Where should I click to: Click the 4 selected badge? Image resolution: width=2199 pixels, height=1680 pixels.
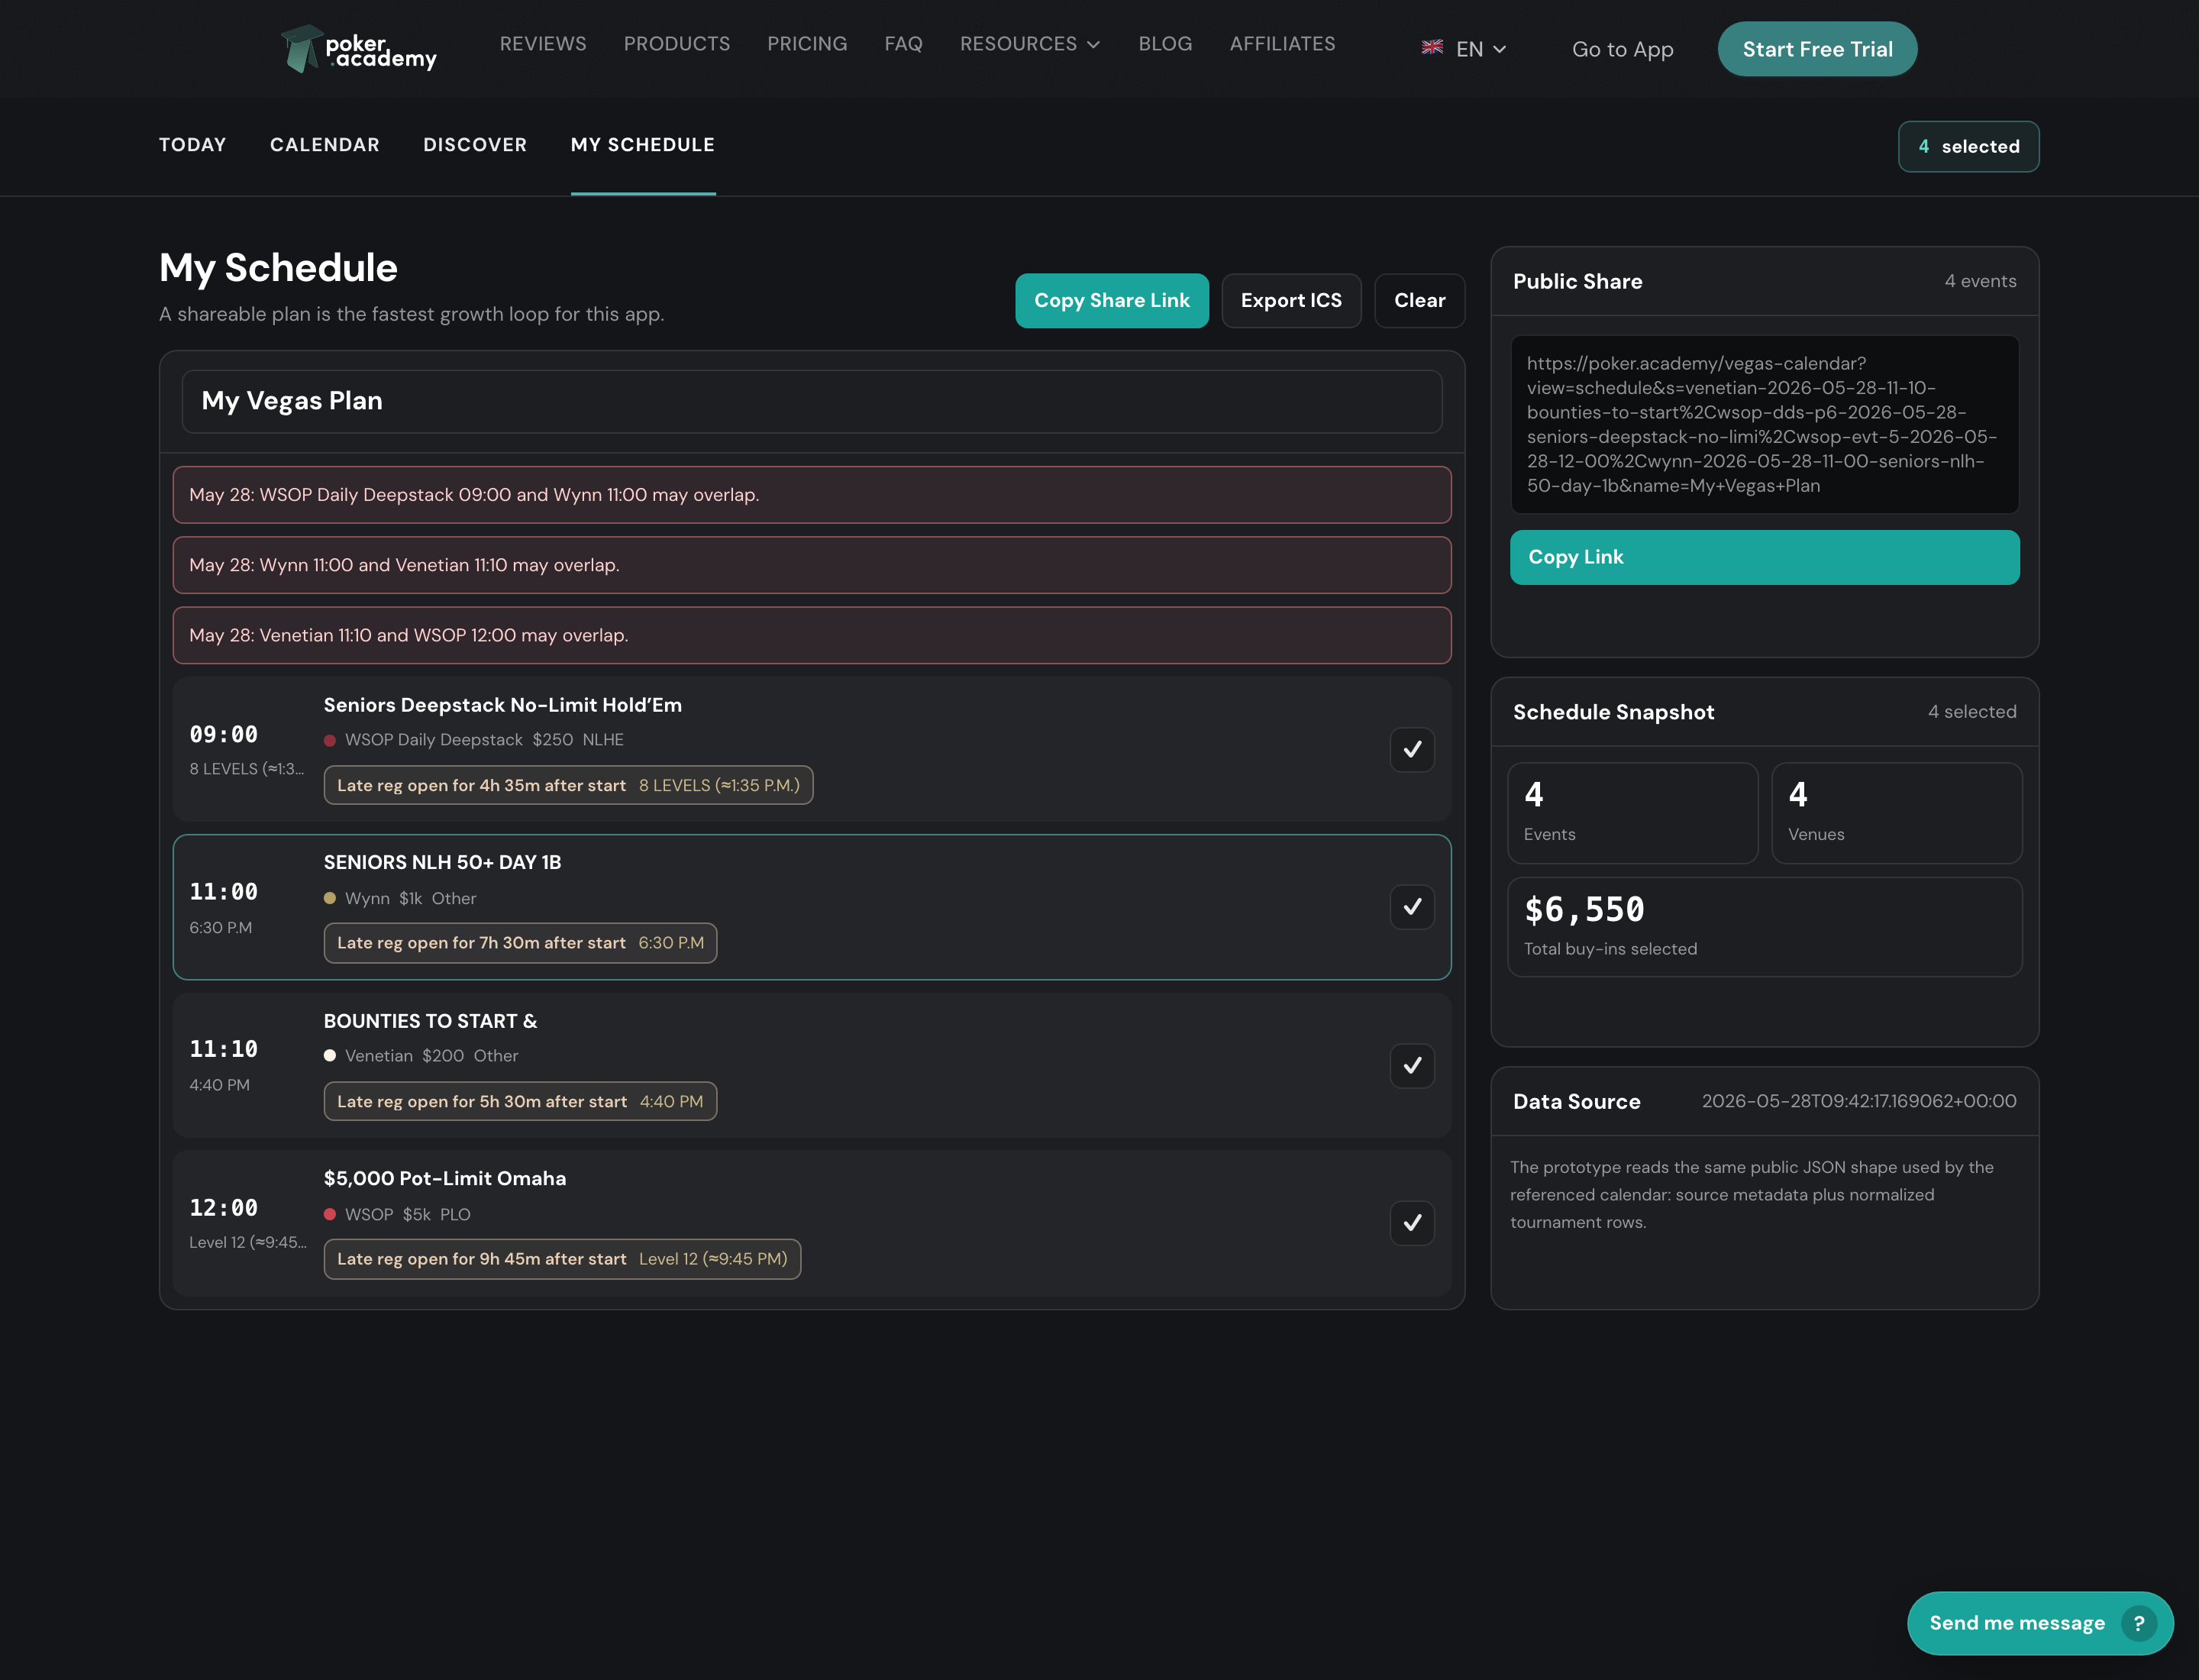pos(1968,147)
